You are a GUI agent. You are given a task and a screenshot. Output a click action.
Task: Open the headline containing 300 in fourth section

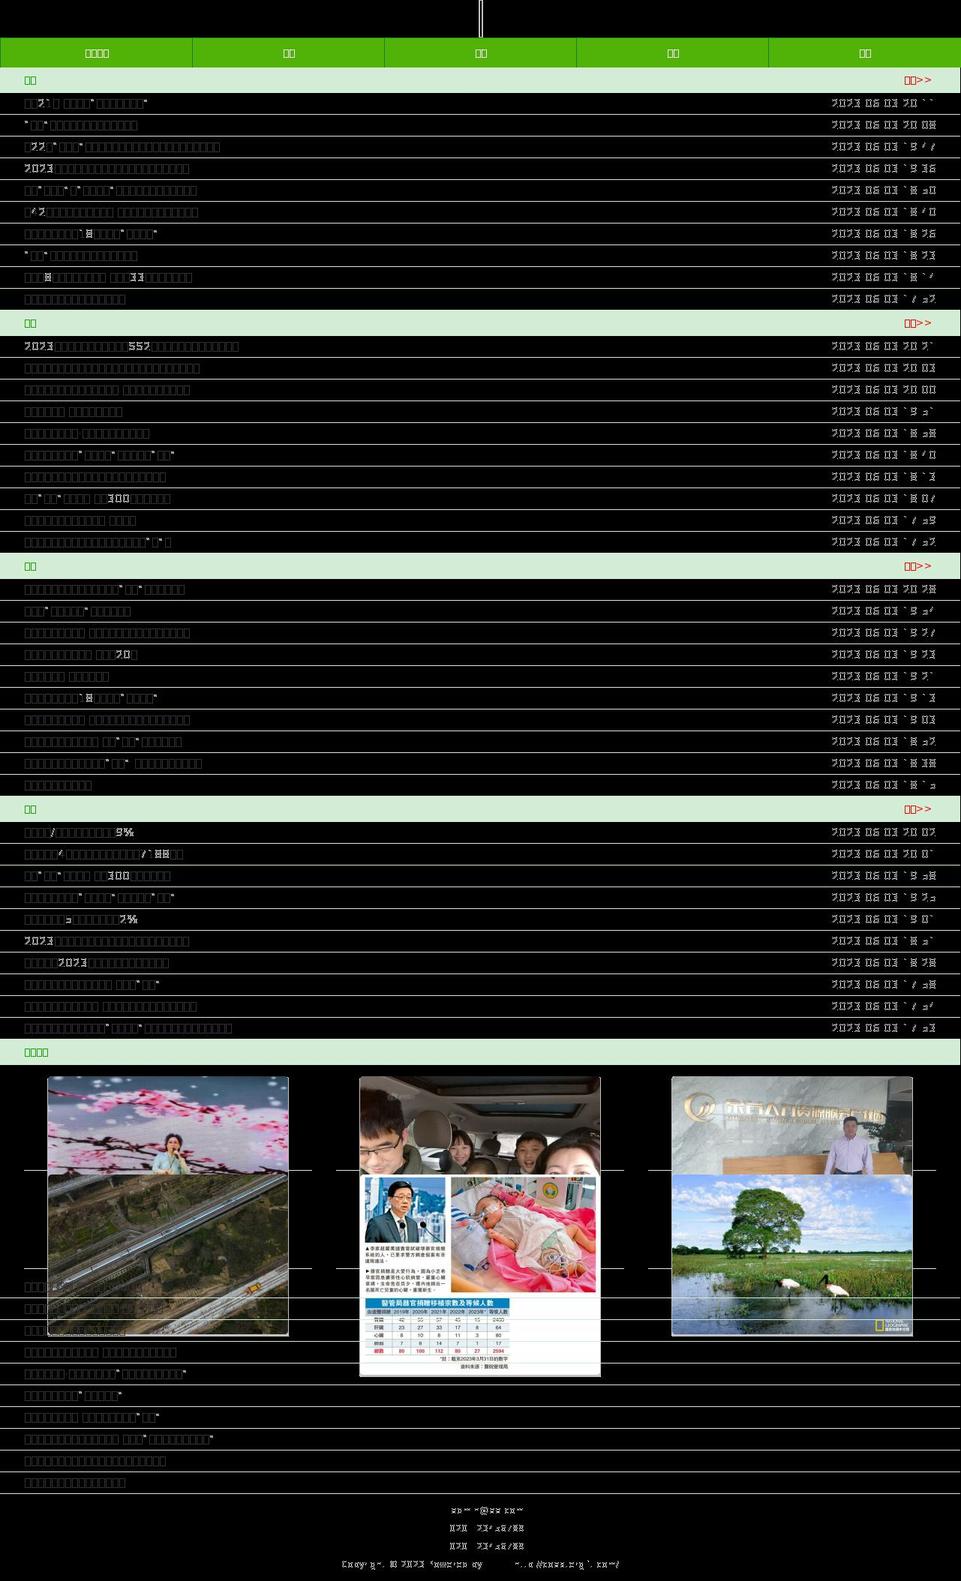coord(97,876)
